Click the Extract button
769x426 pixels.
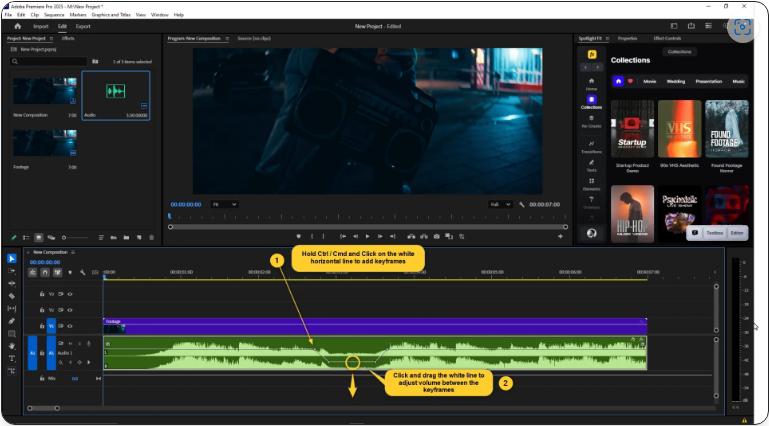point(424,236)
